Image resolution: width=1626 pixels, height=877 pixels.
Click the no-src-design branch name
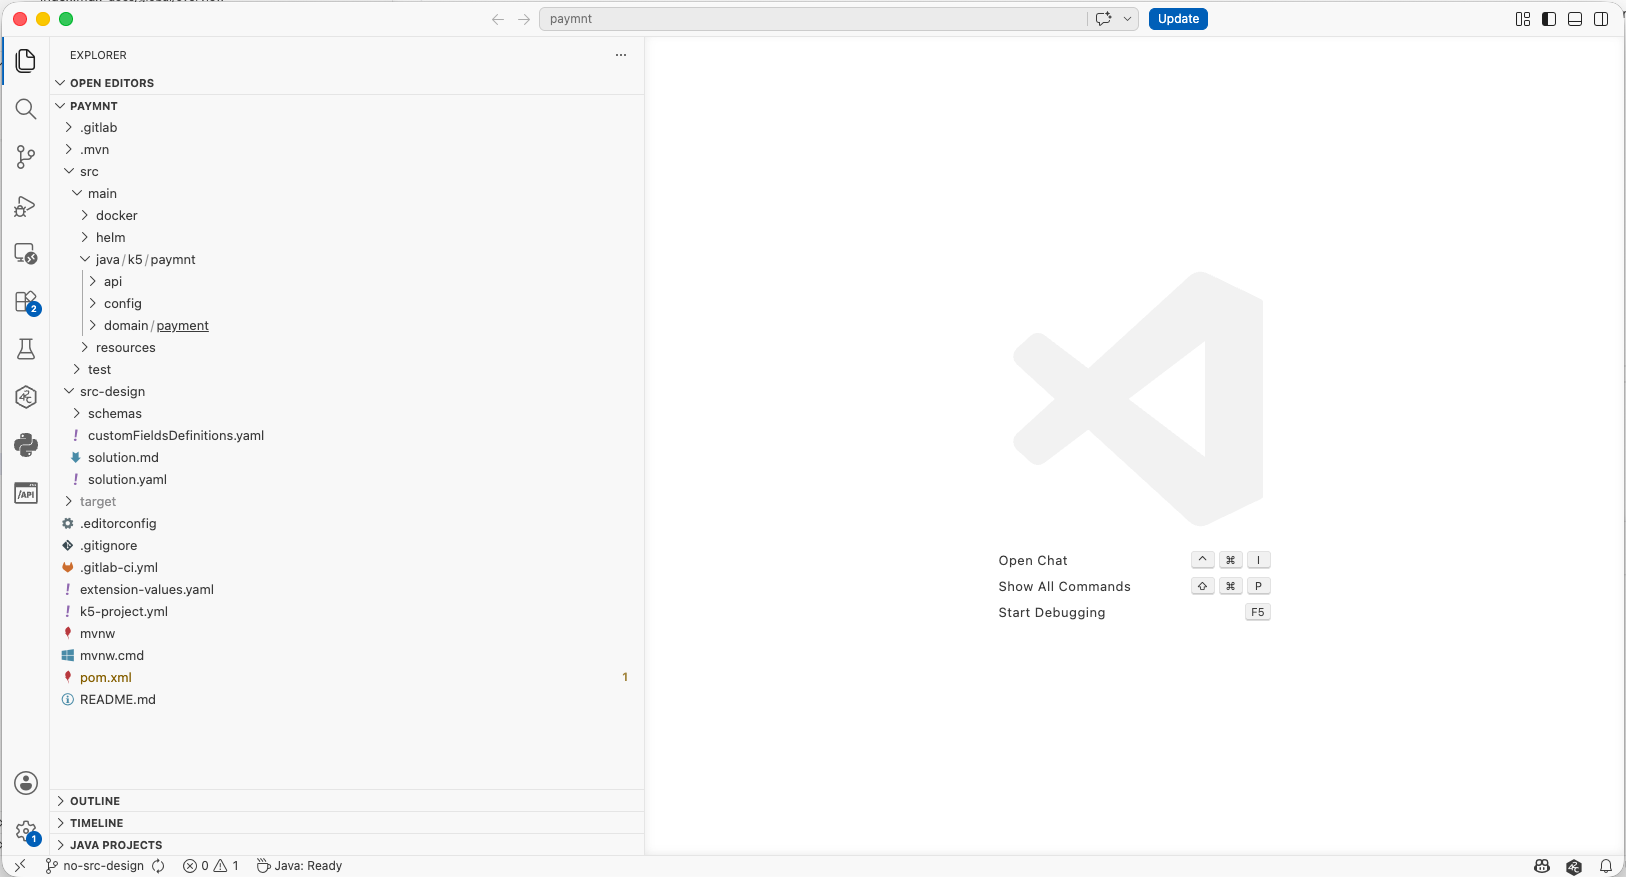tap(103, 866)
